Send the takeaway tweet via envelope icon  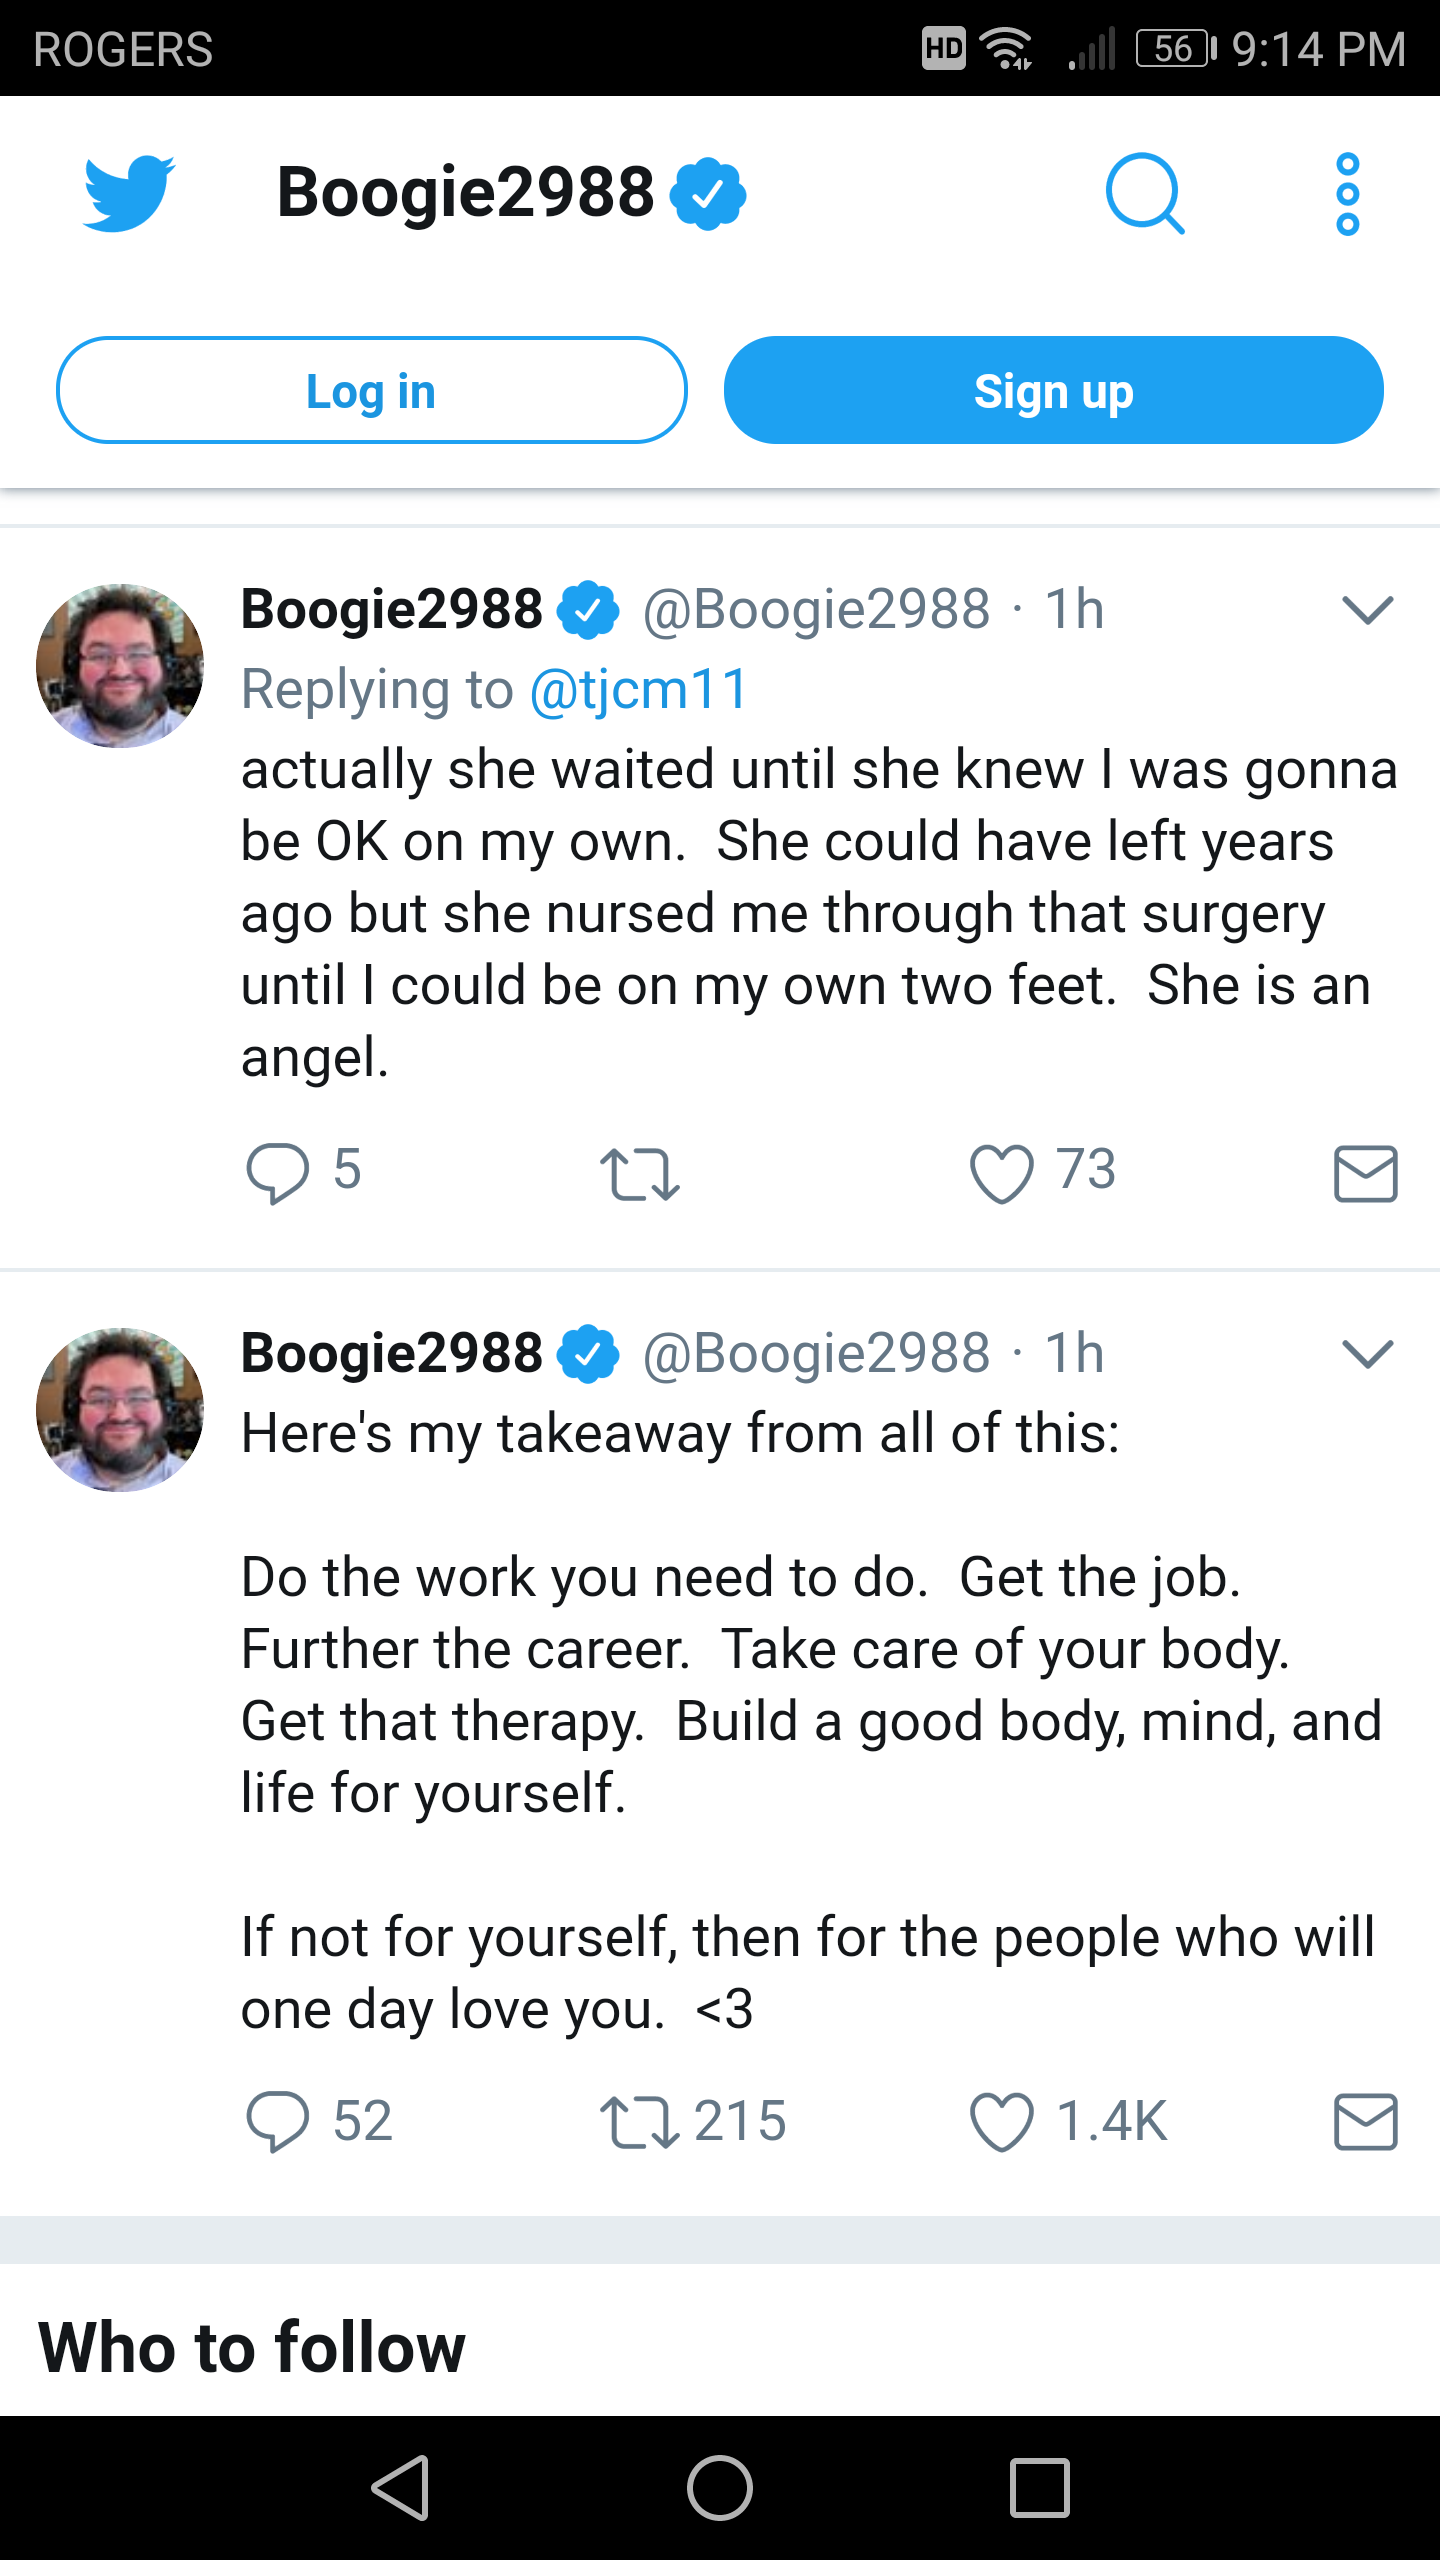(x=1365, y=2121)
